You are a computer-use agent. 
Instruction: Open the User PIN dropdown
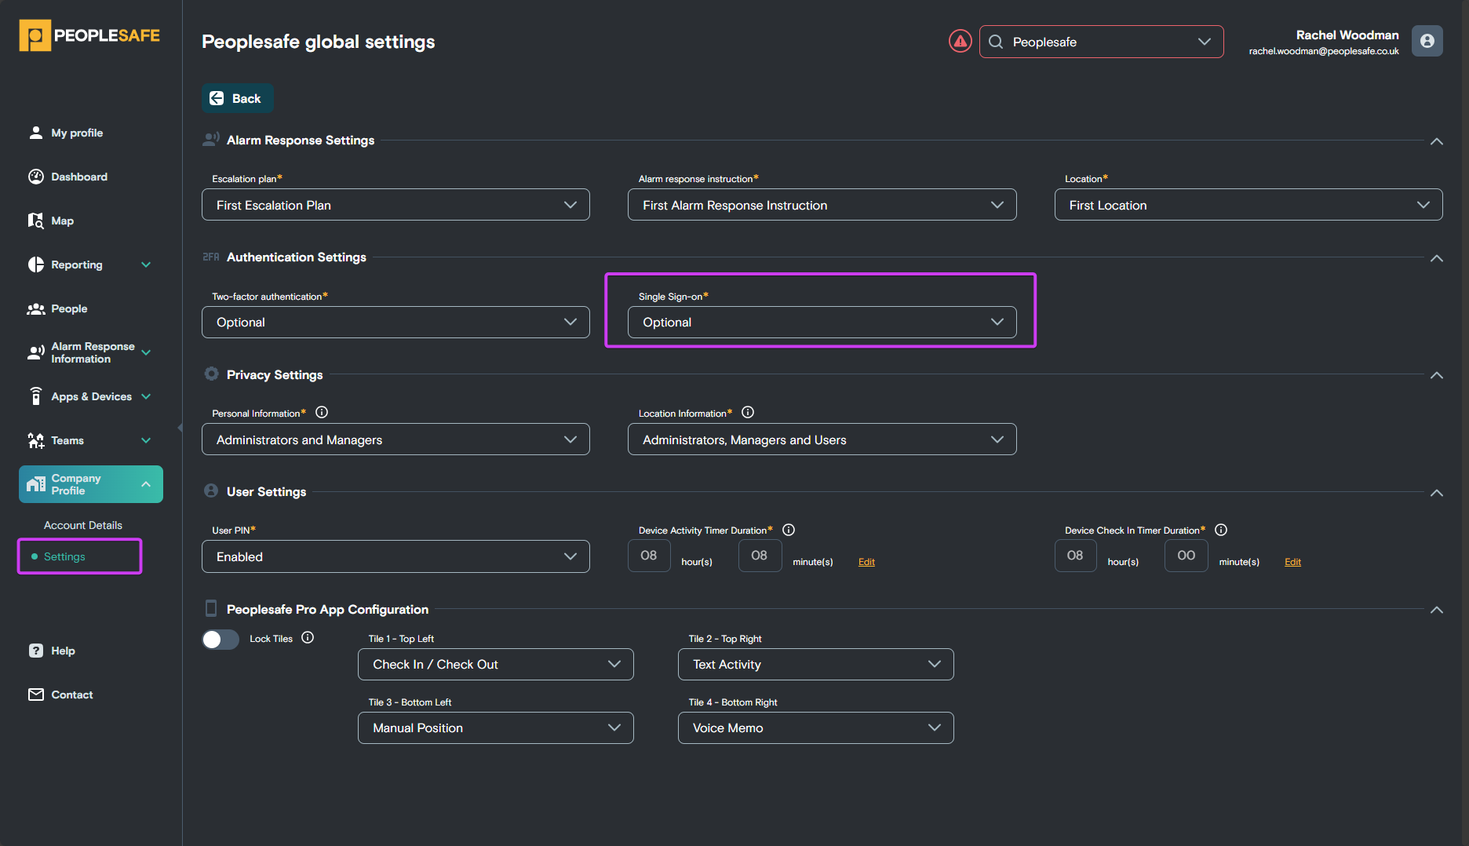[x=396, y=557]
